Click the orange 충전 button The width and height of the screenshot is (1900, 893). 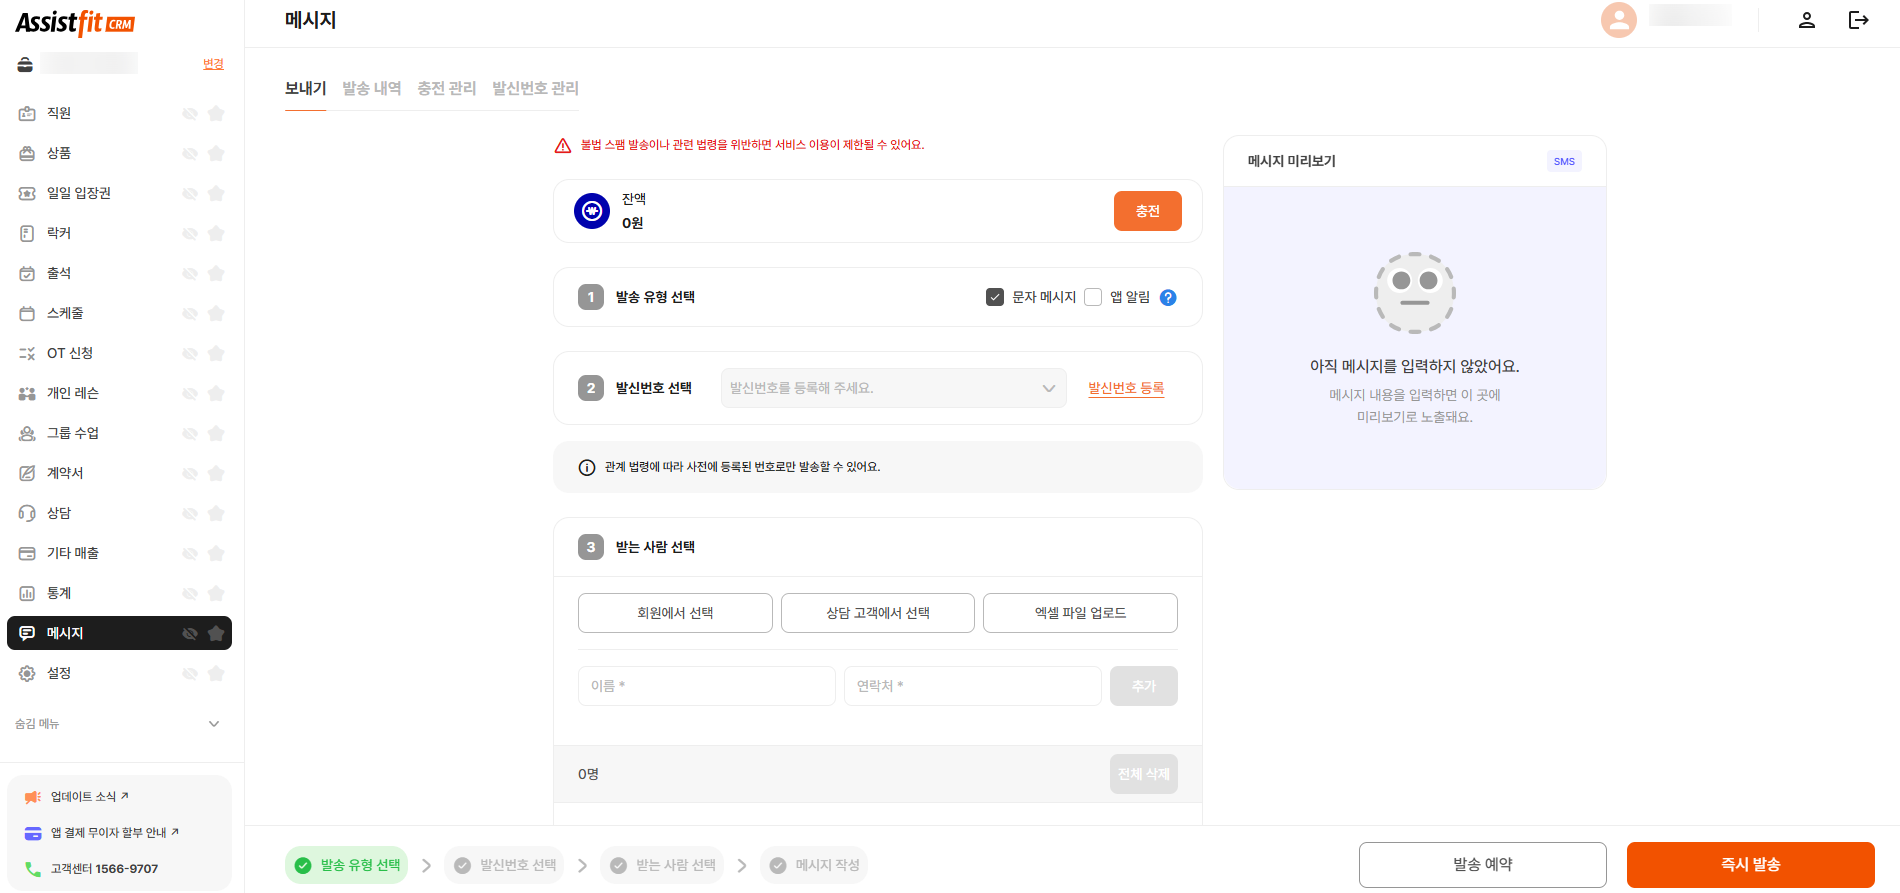coord(1147,211)
